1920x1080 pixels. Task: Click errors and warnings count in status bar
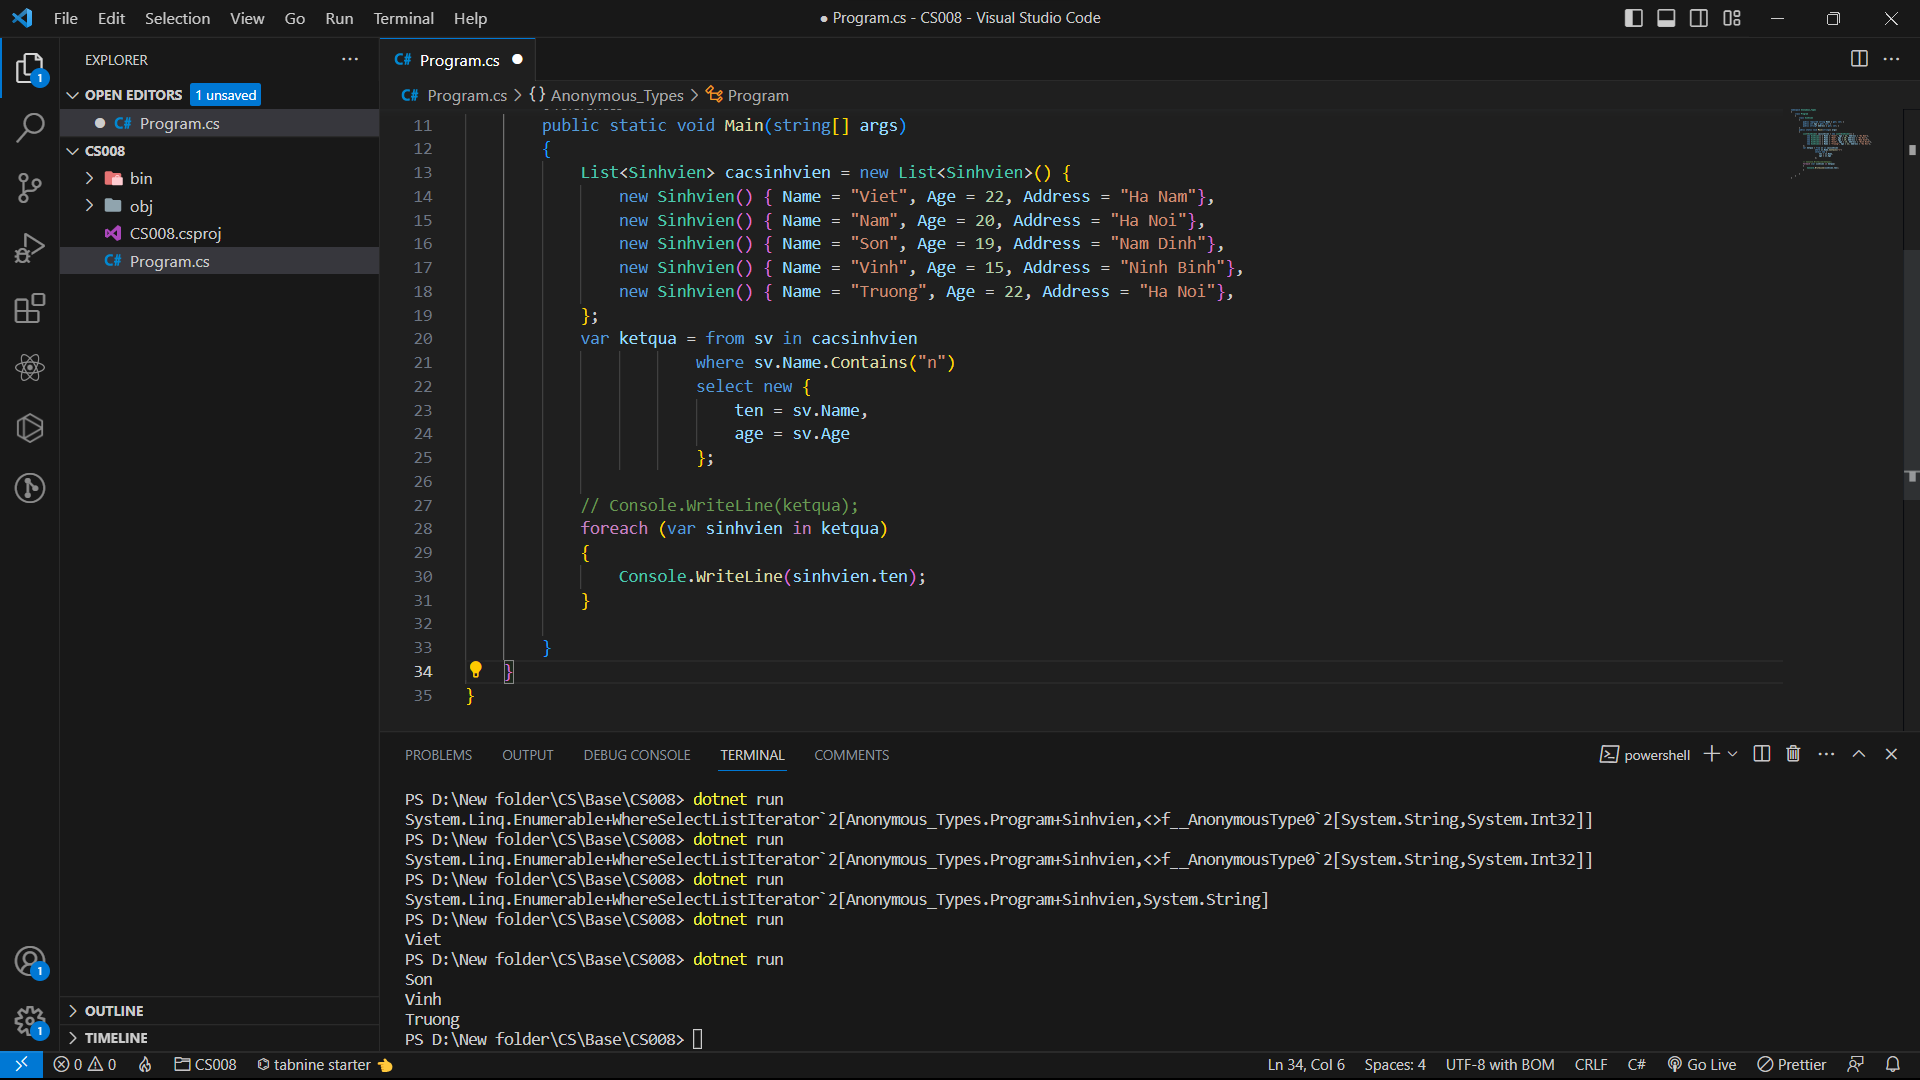click(85, 1065)
